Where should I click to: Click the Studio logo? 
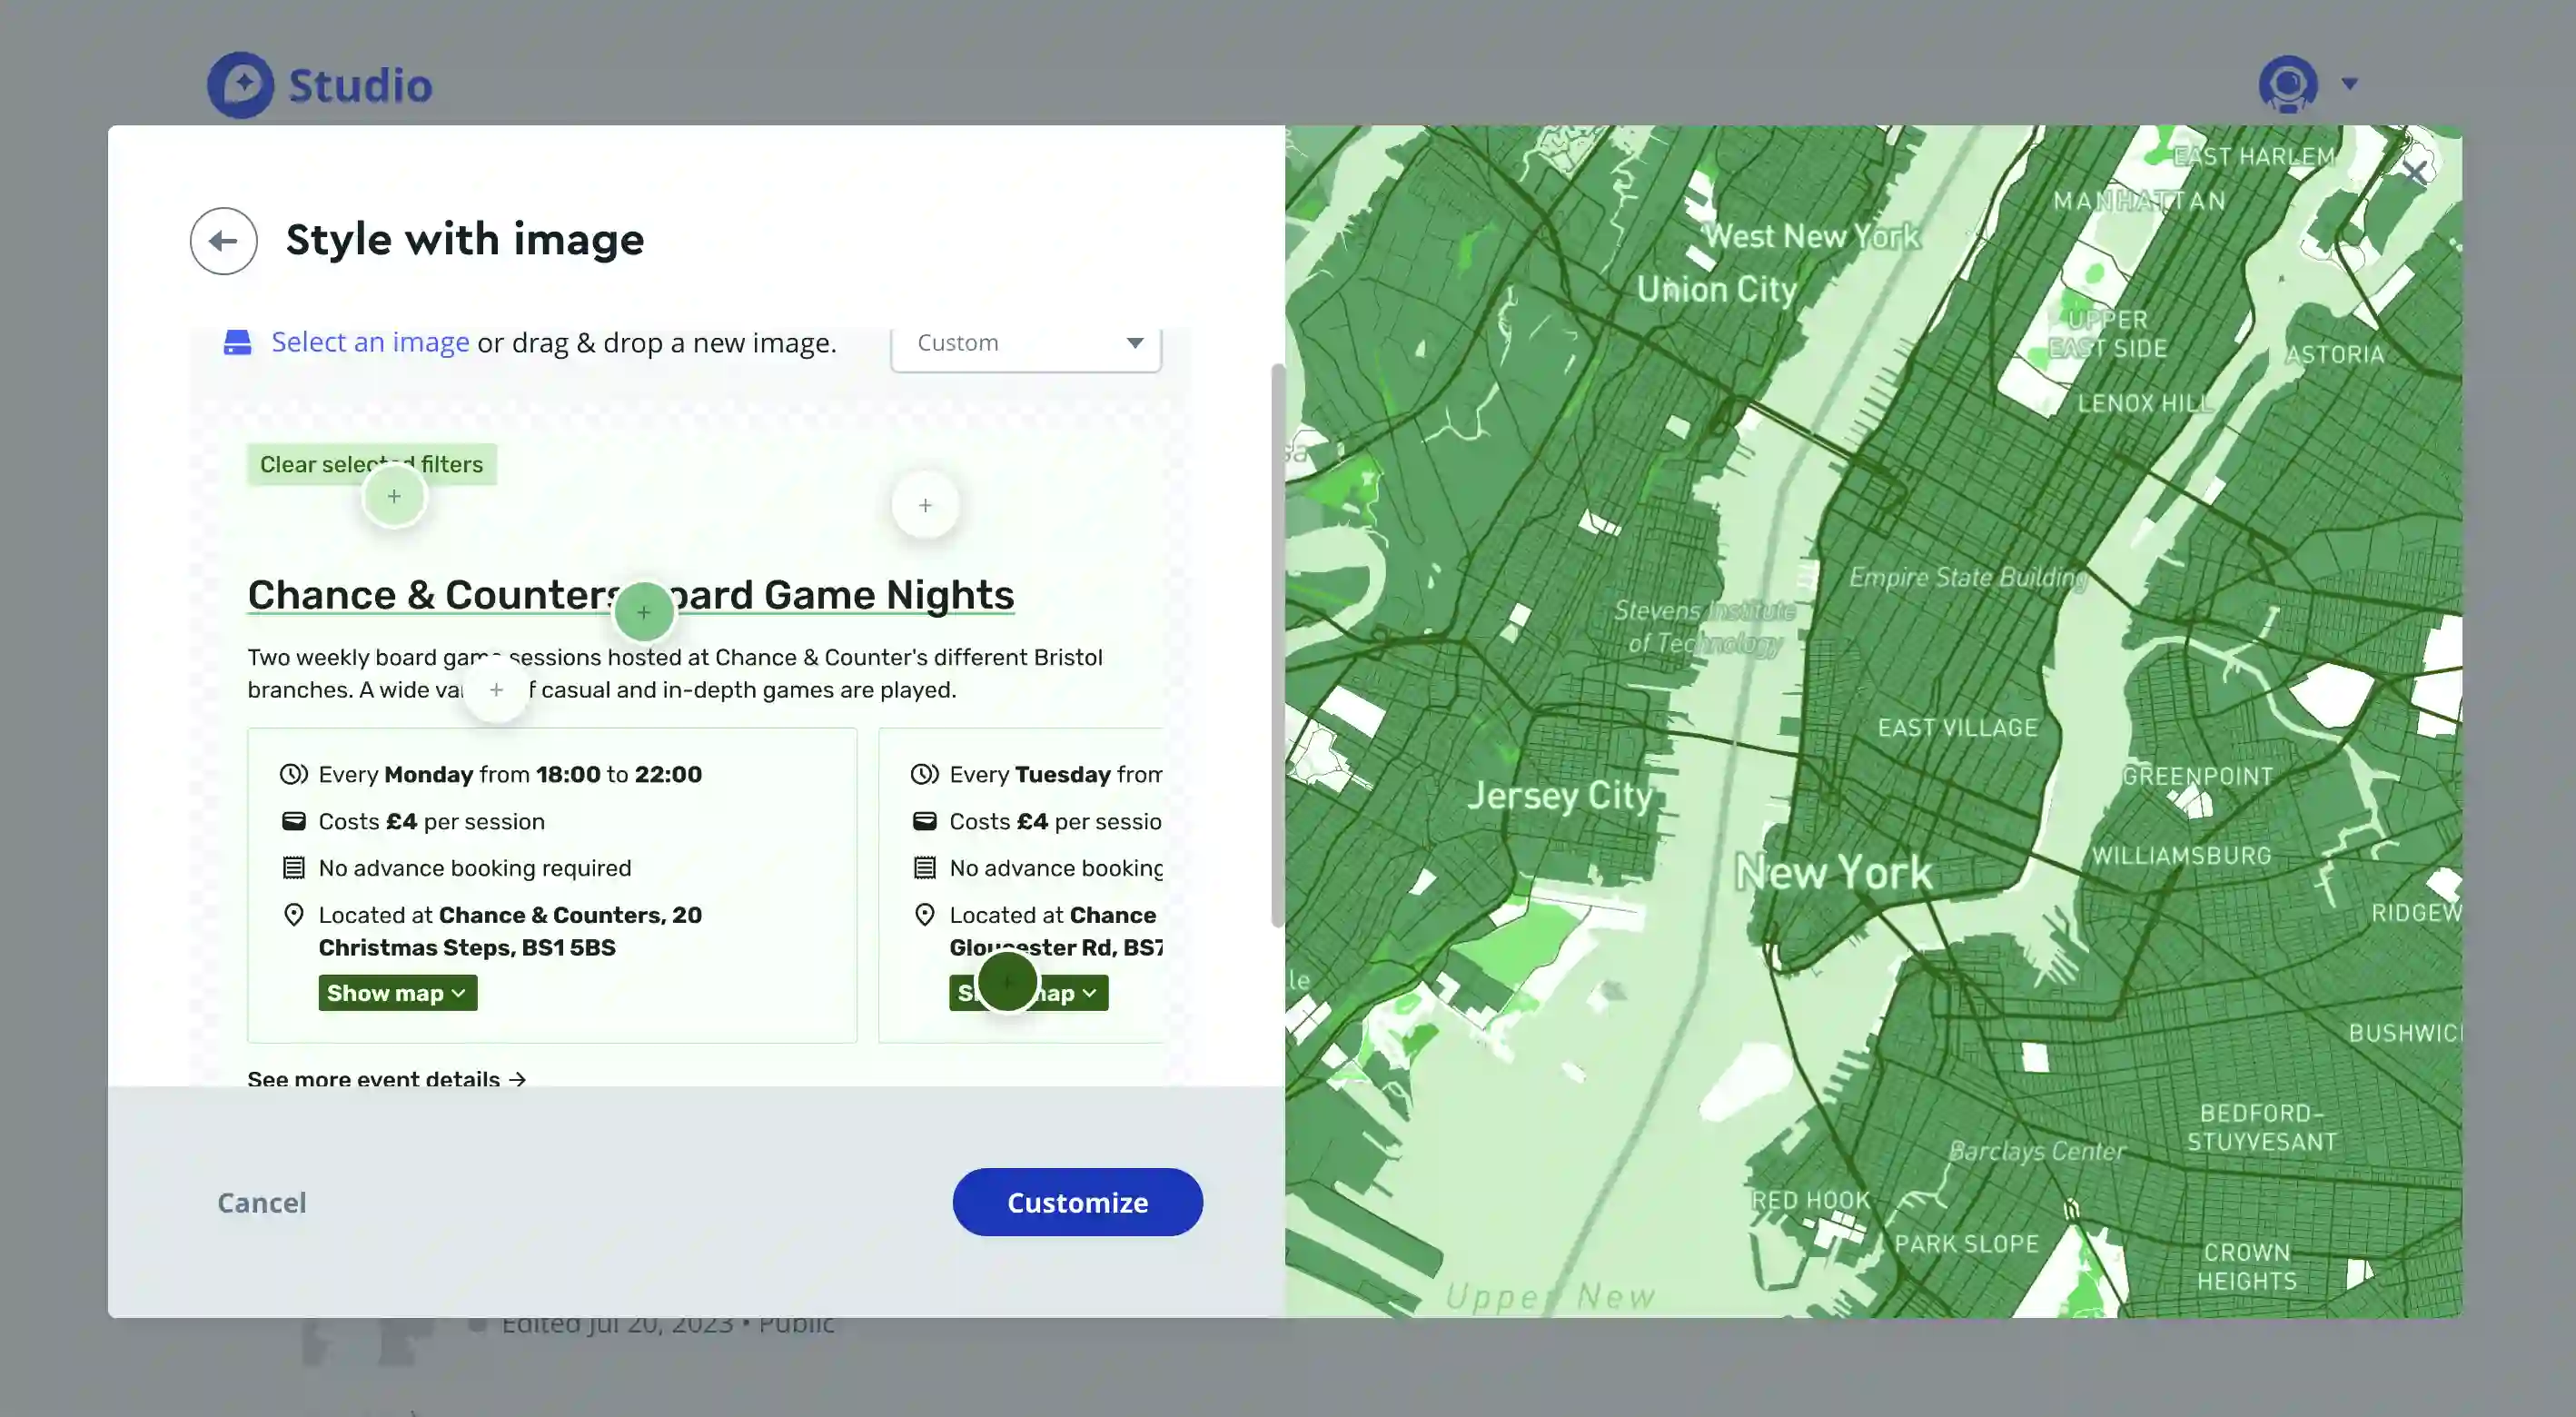(x=320, y=85)
